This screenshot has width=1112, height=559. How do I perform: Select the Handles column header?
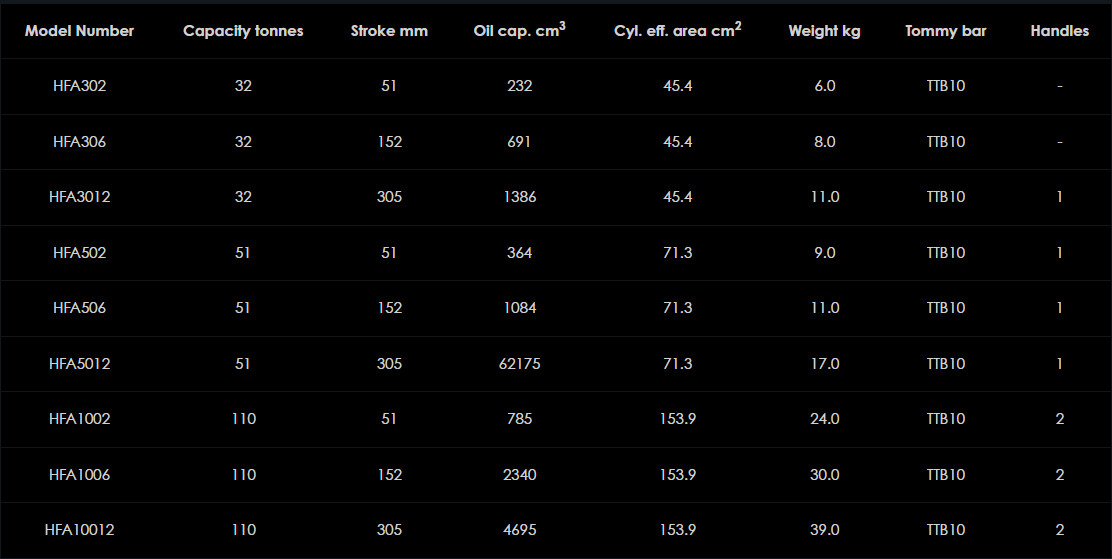(x=1059, y=31)
